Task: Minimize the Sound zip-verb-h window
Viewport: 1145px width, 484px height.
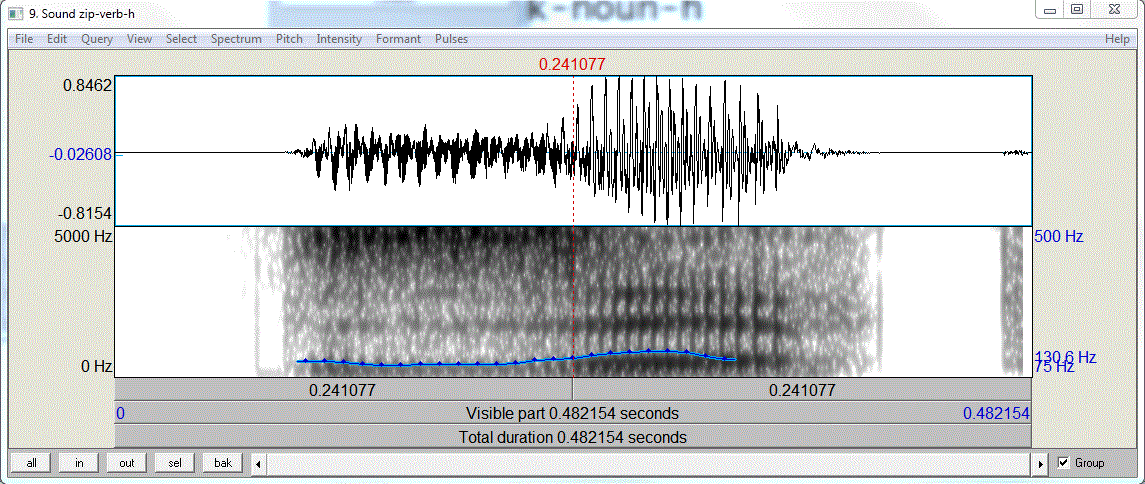Action: click(x=1051, y=9)
